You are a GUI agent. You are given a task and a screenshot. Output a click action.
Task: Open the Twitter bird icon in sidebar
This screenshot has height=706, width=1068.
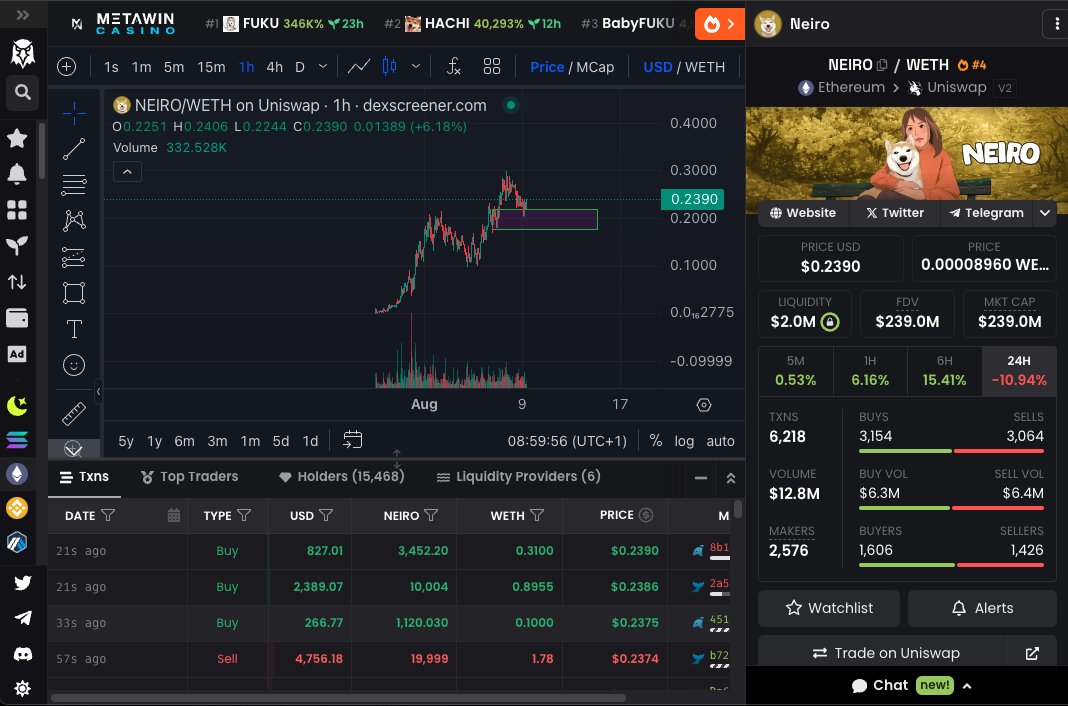22,583
